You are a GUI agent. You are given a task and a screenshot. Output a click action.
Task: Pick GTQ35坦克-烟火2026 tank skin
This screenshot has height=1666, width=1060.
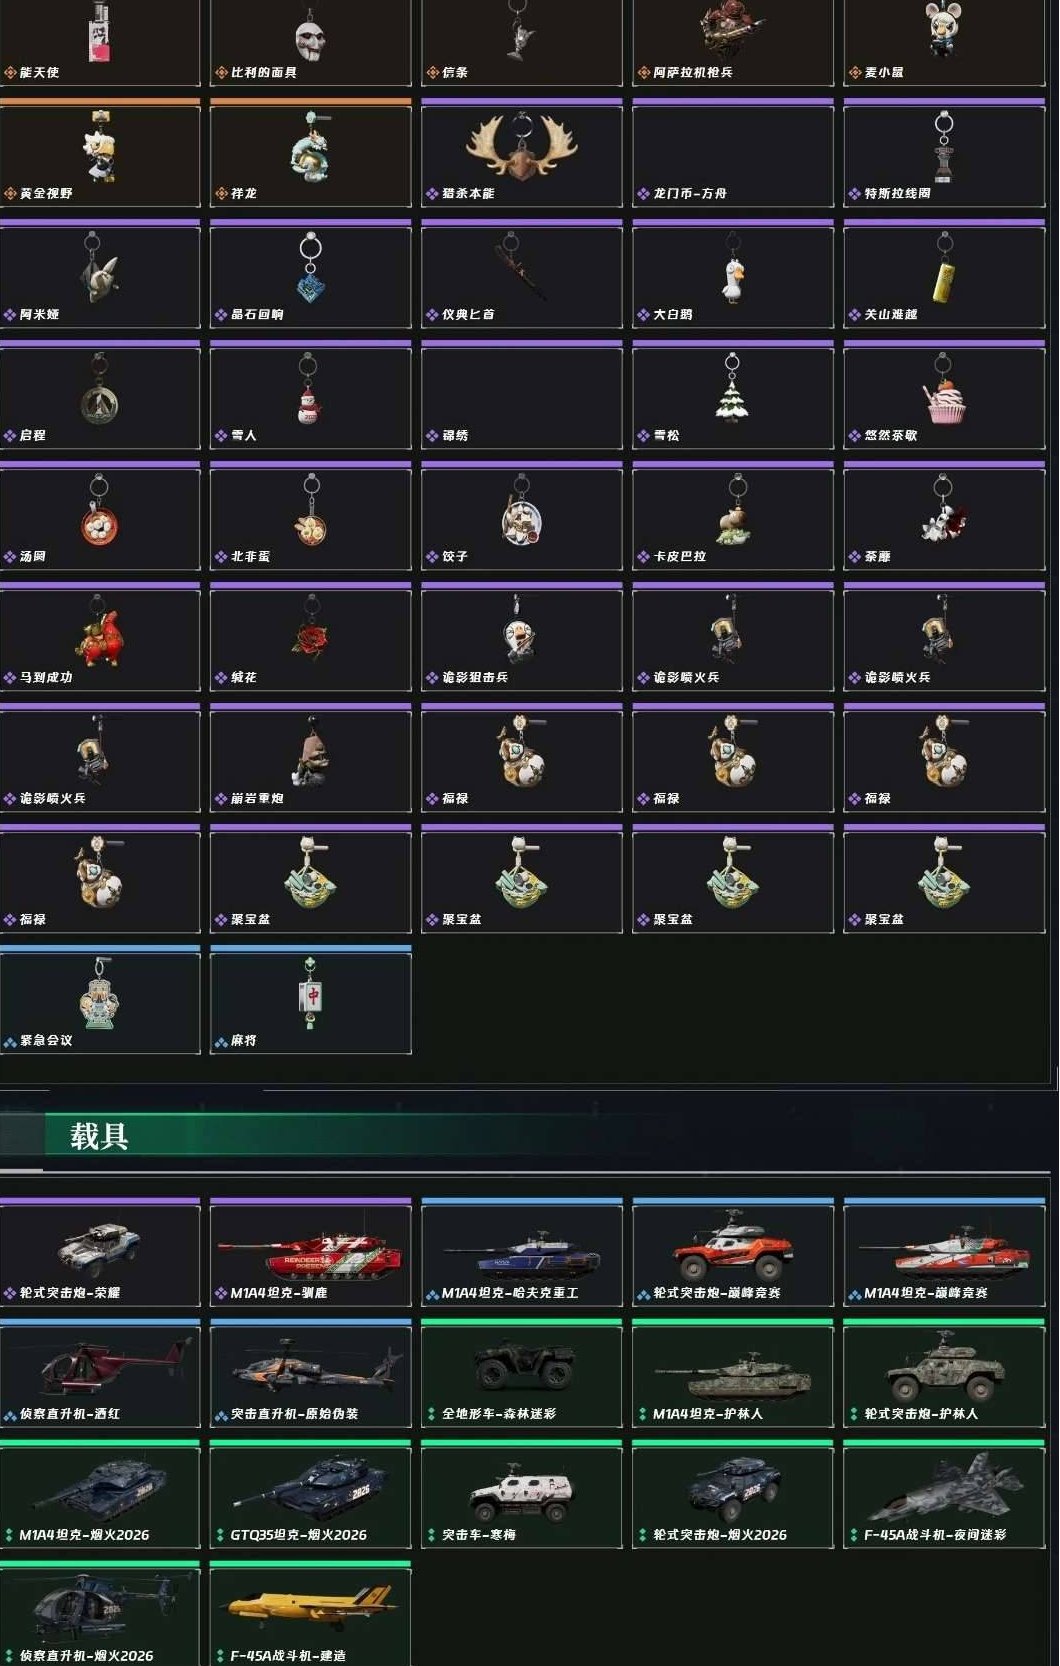point(311,1495)
